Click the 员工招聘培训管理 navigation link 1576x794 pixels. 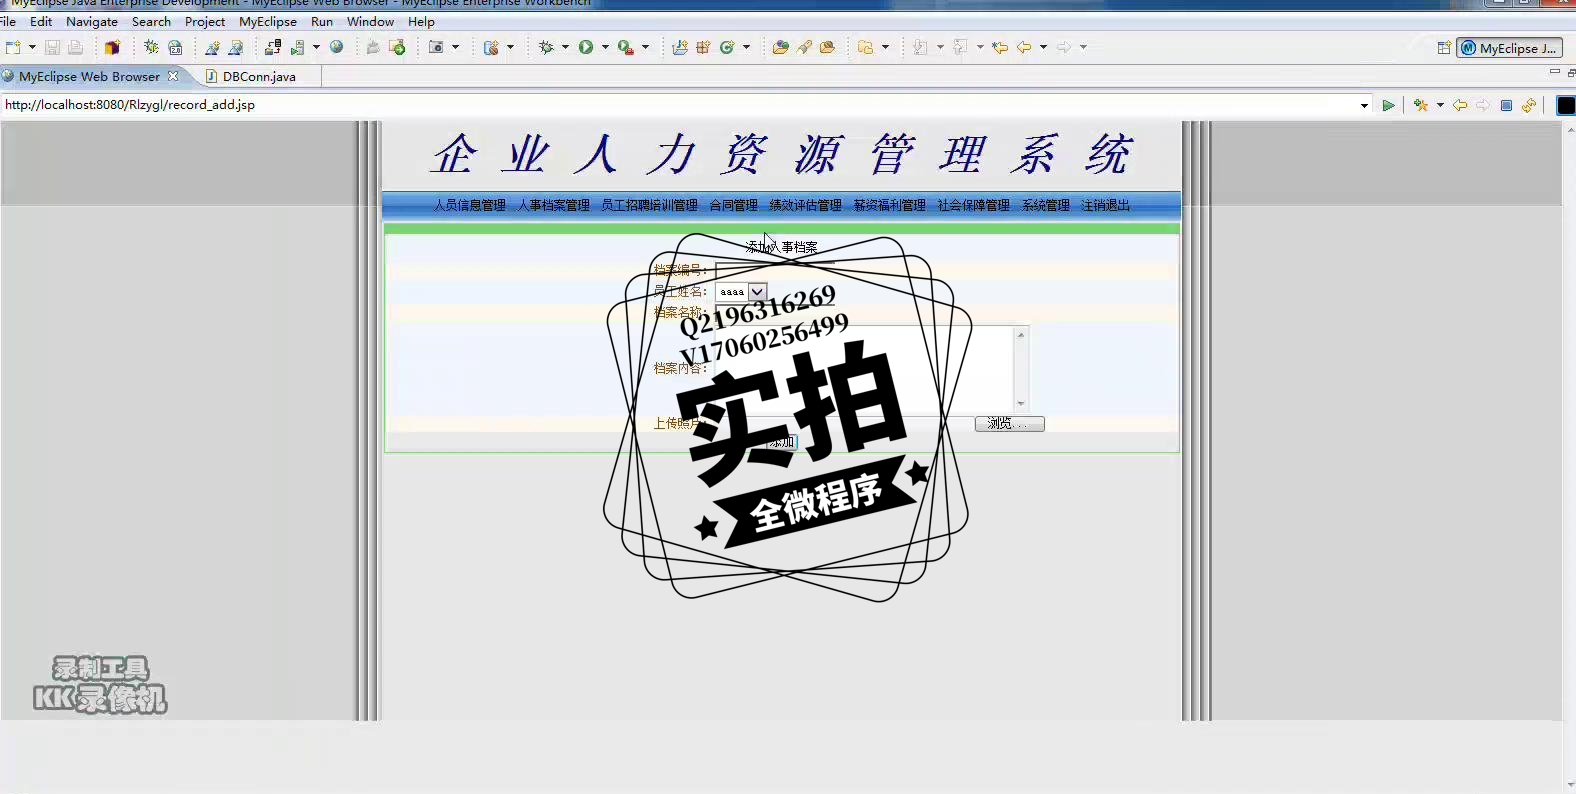click(649, 205)
